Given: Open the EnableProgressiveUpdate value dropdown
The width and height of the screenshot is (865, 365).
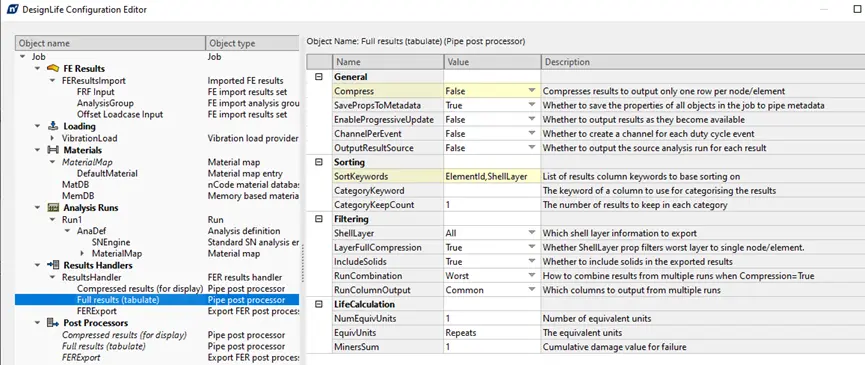Looking at the screenshot, I should point(532,120).
